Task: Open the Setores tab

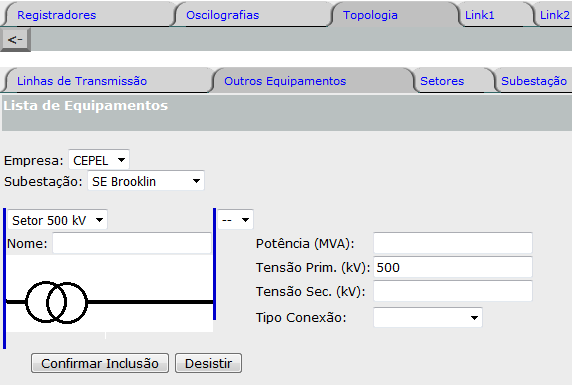Action: point(442,81)
